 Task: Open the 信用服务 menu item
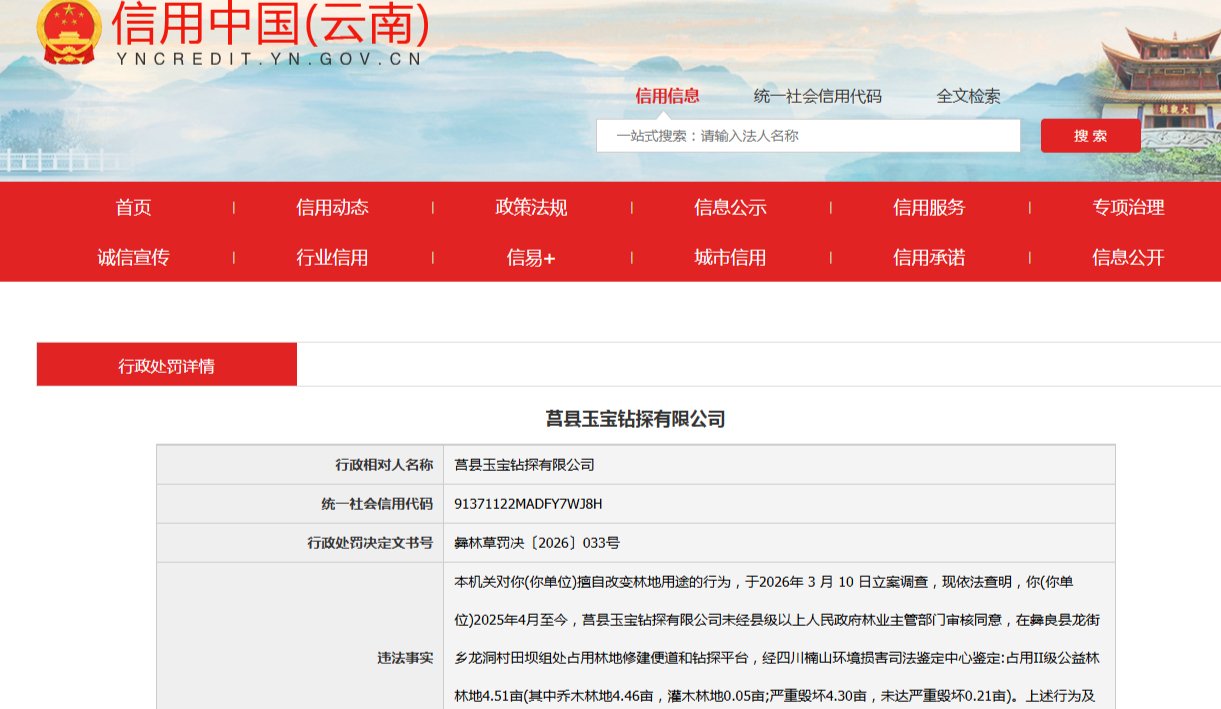tap(930, 208)
